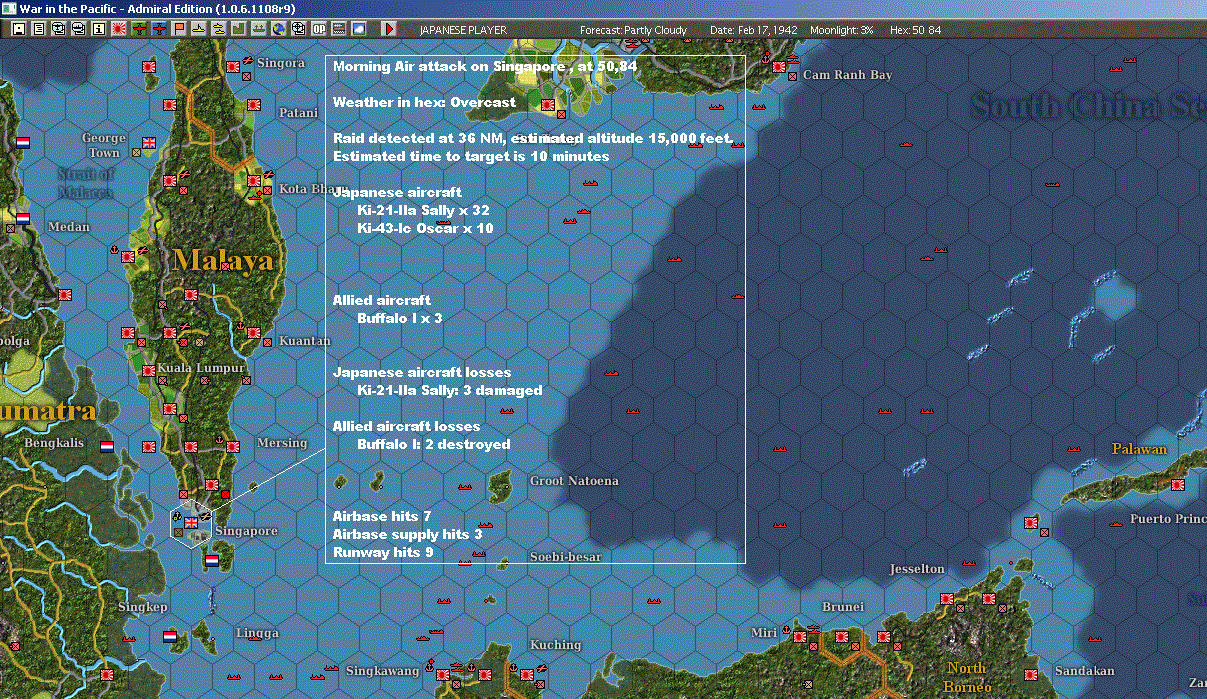The width and height of the screenshot is (1207, 699).
Task: Click 'Buffalo I: 2 destroyed' loss line
Action: coord(433,444)
